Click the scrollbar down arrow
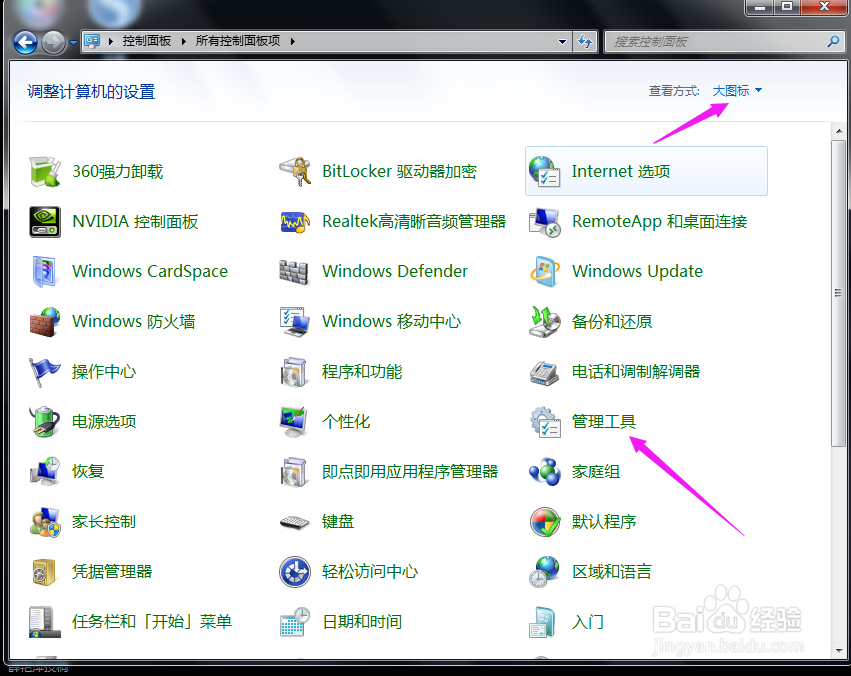The height and width of the screenshot is (676, 851). click(839, 651)
